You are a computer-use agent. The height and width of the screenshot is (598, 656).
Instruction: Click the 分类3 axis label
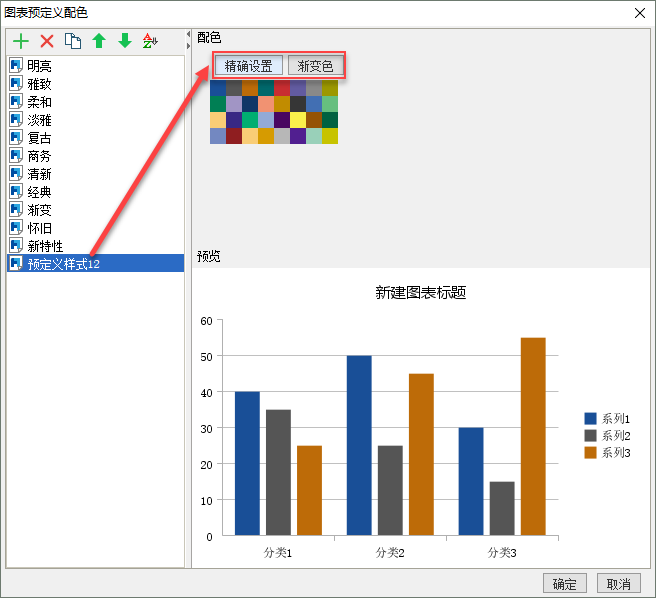(502, 553)
